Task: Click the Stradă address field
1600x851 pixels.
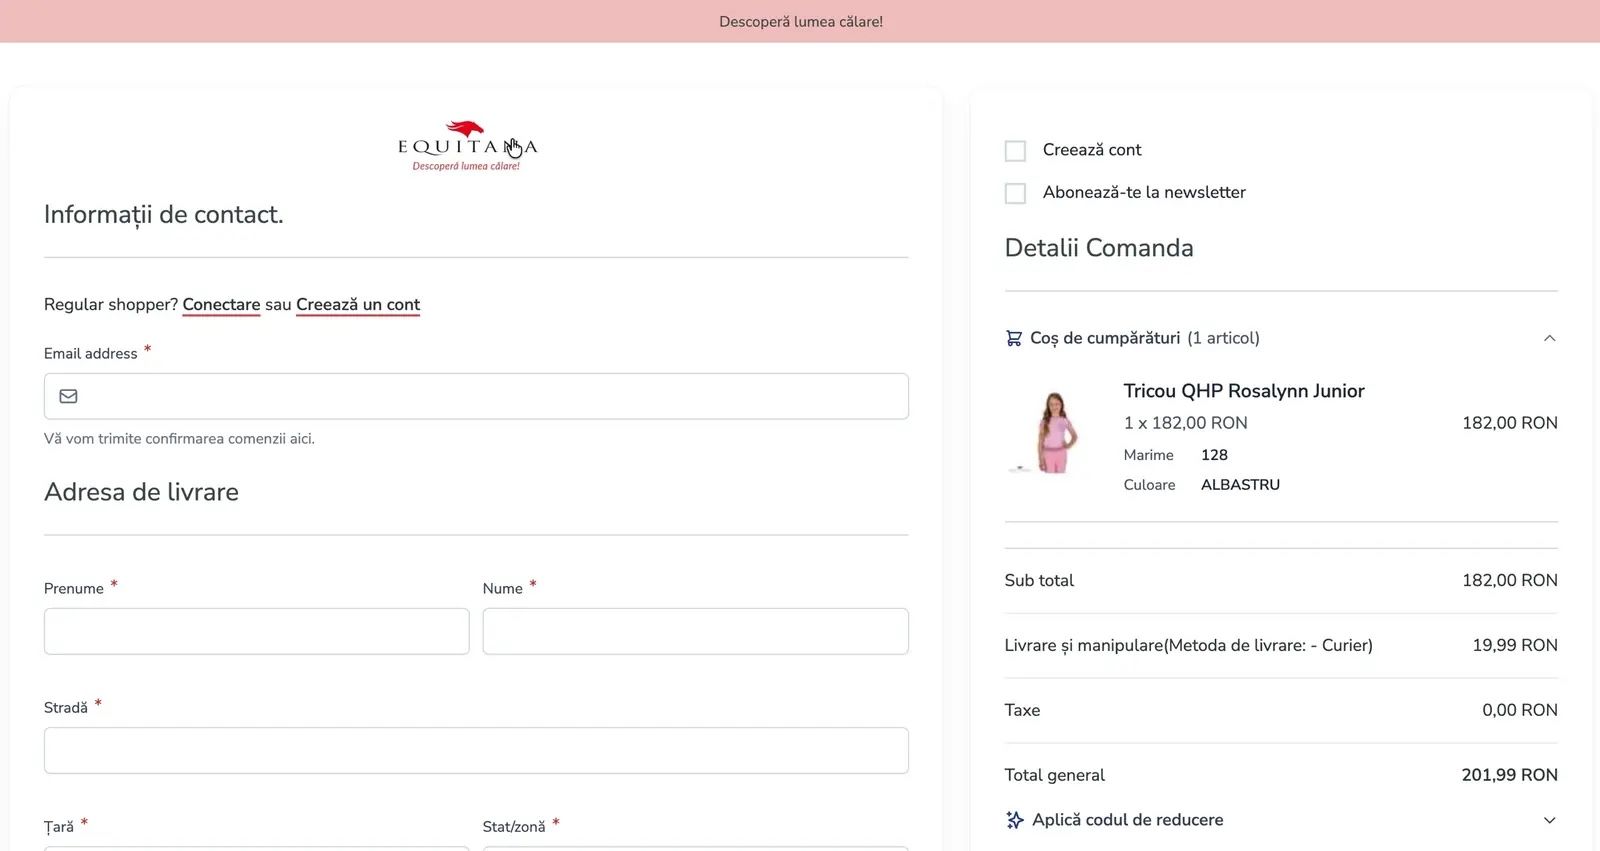Action: (x=476, y=750)
